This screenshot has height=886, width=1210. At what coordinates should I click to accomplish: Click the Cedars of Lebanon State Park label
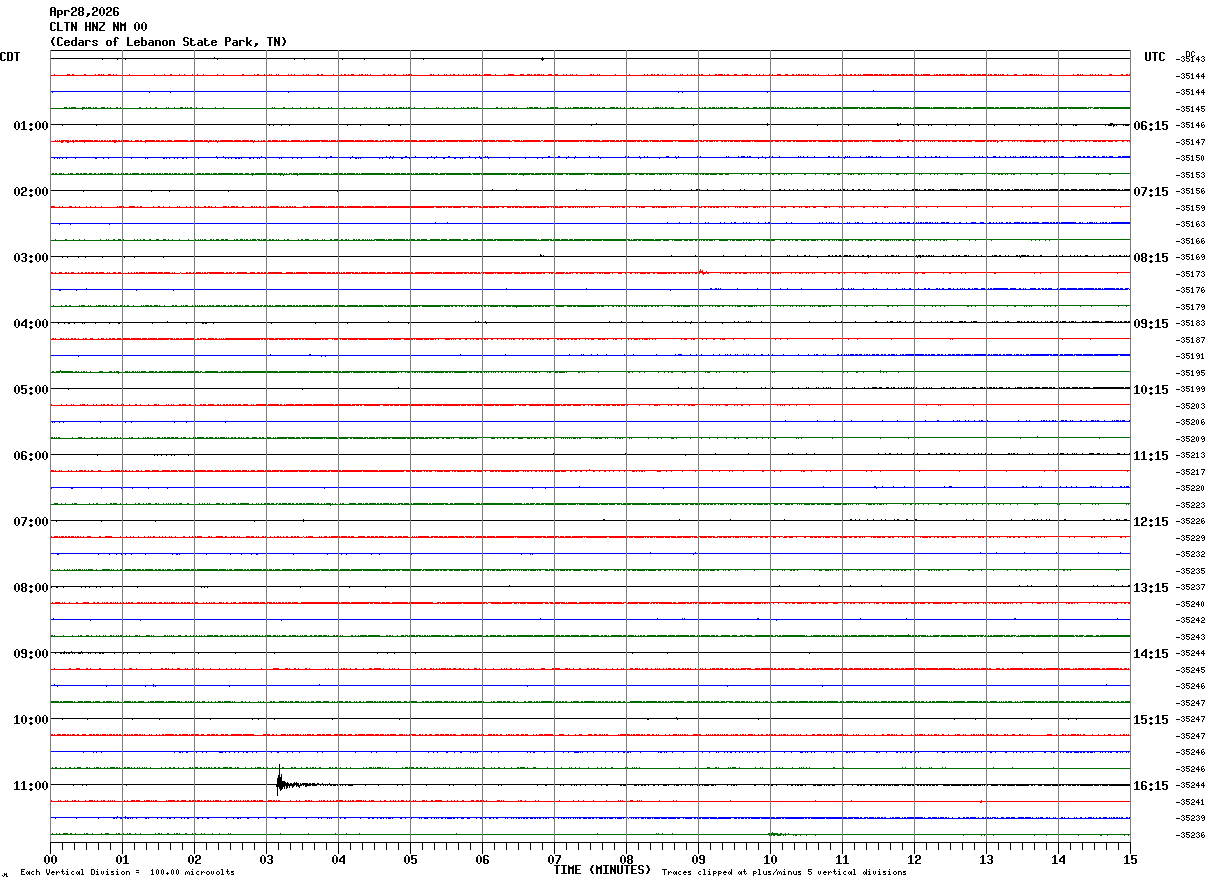pyautogui.click(x=168, y=42)
